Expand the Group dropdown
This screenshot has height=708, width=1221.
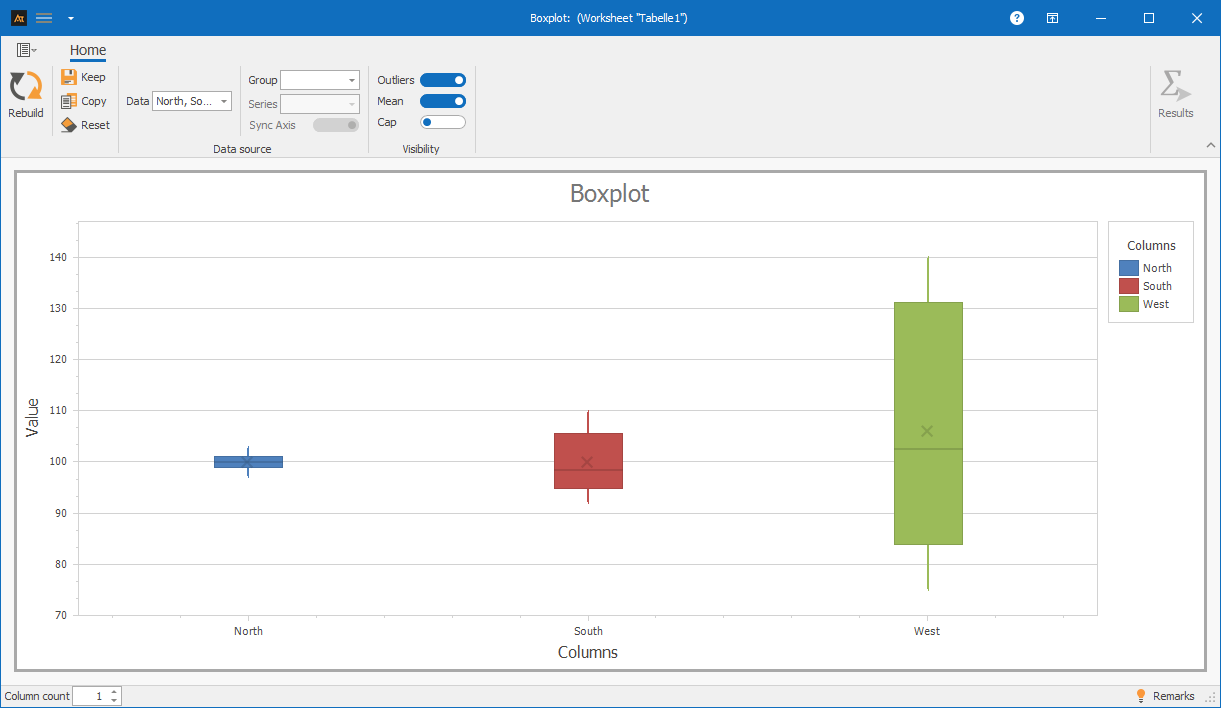(x=320, y=80)
